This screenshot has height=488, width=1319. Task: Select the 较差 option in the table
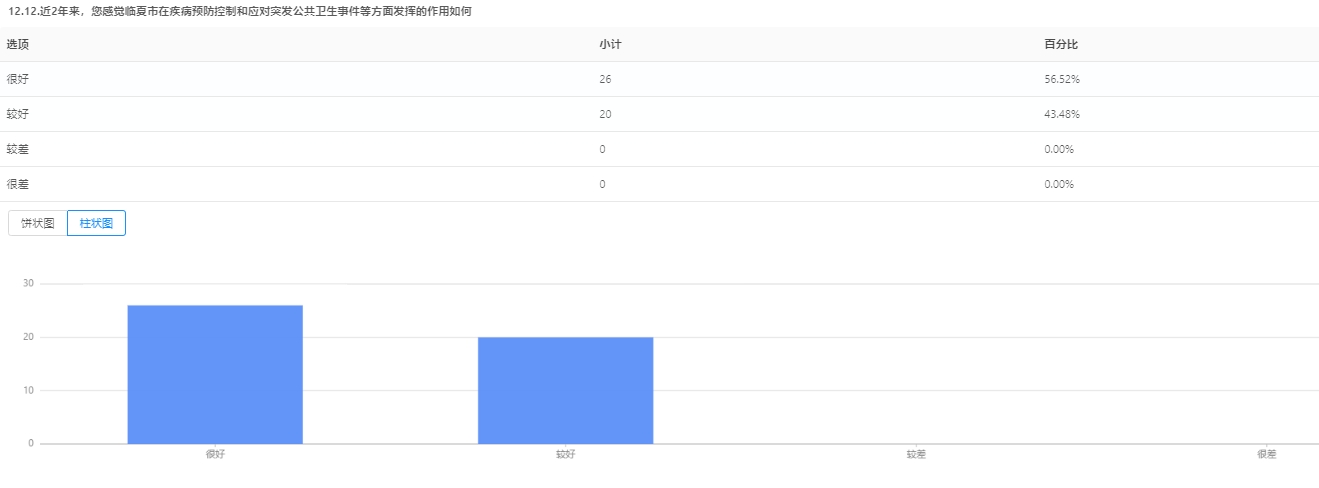[18, 149]
